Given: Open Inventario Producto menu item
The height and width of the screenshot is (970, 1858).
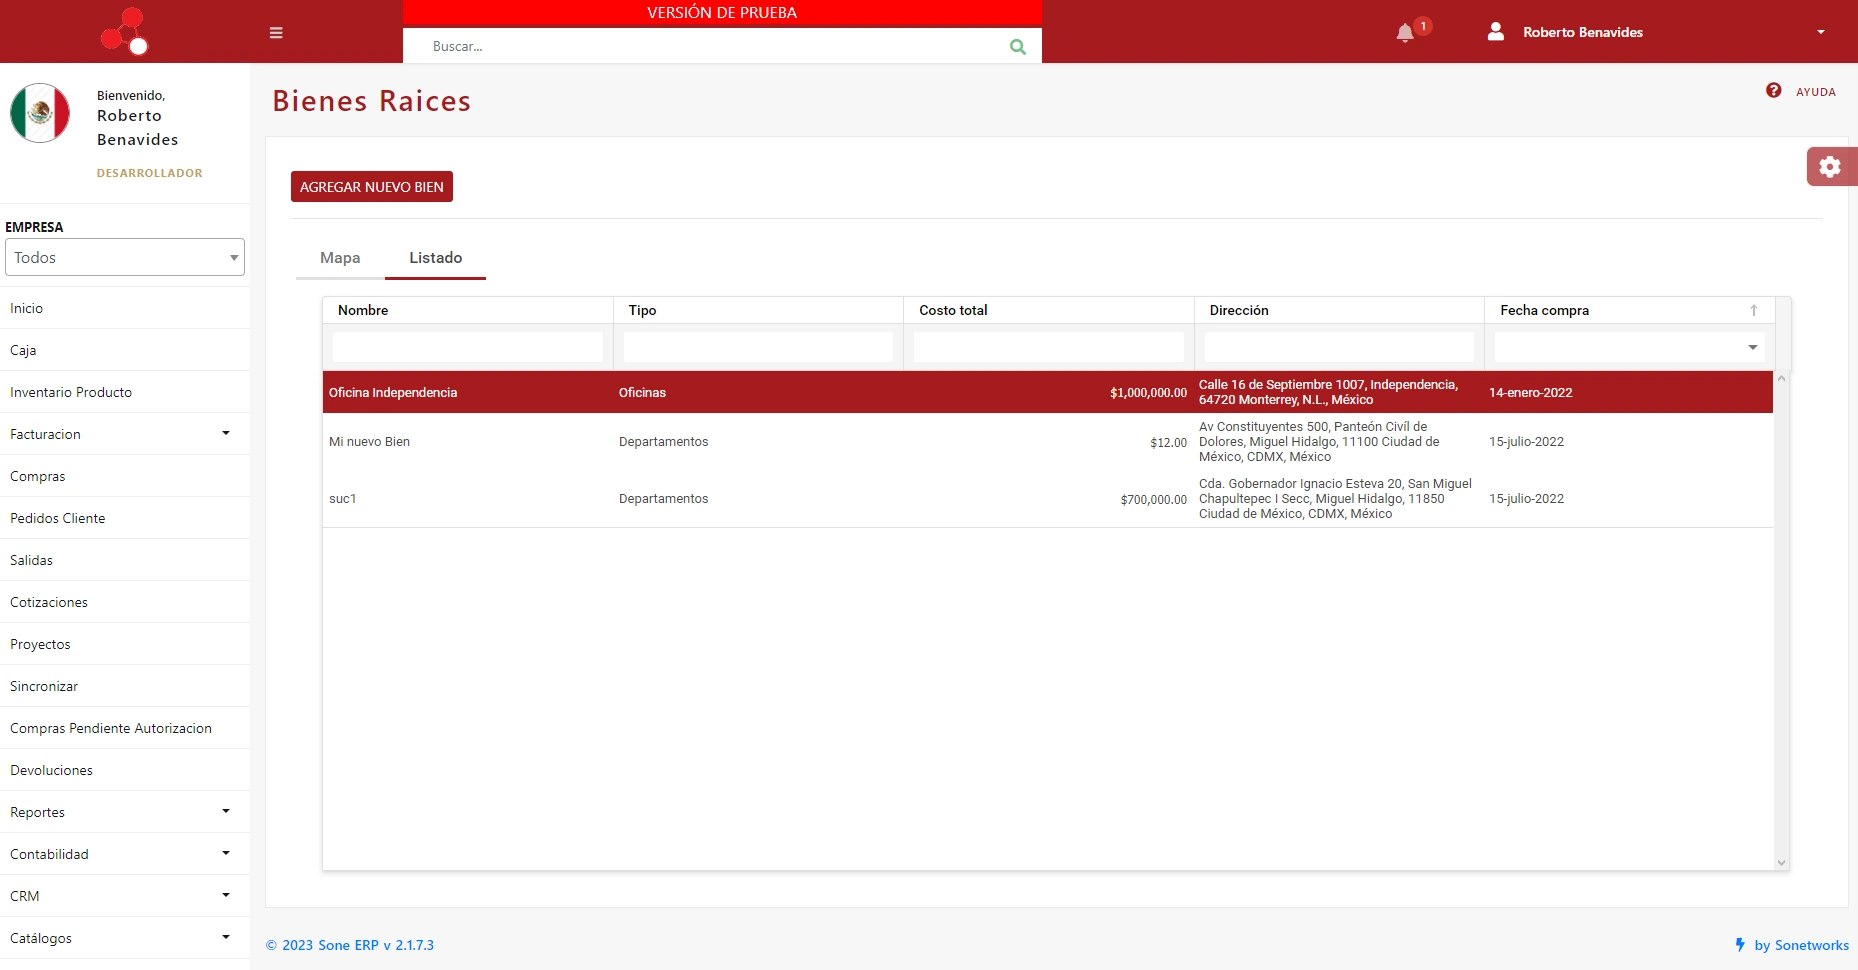Looking at the screenshot, I should tap(125, 392).
